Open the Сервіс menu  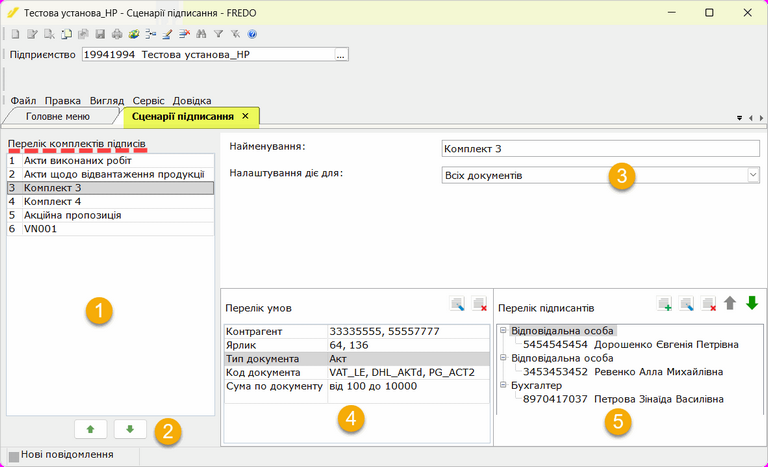[148, 100]
